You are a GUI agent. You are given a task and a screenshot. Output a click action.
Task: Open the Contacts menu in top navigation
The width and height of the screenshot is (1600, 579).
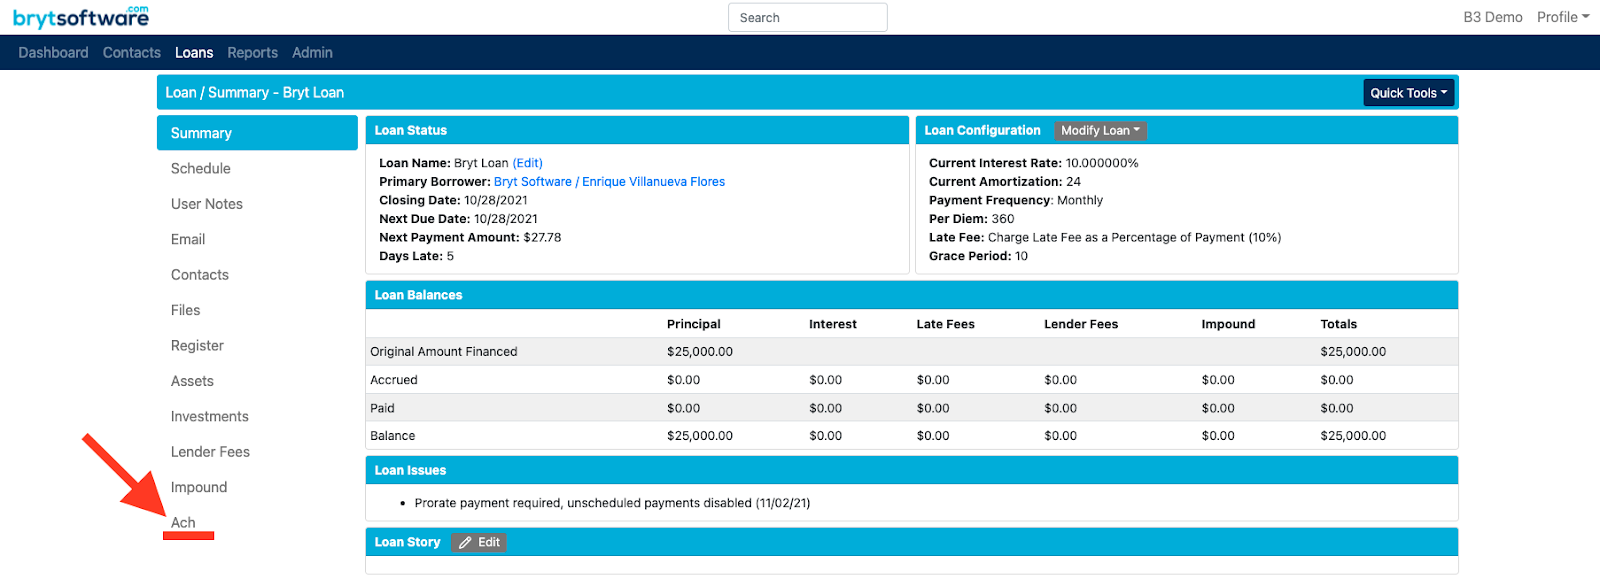point(132,53)
